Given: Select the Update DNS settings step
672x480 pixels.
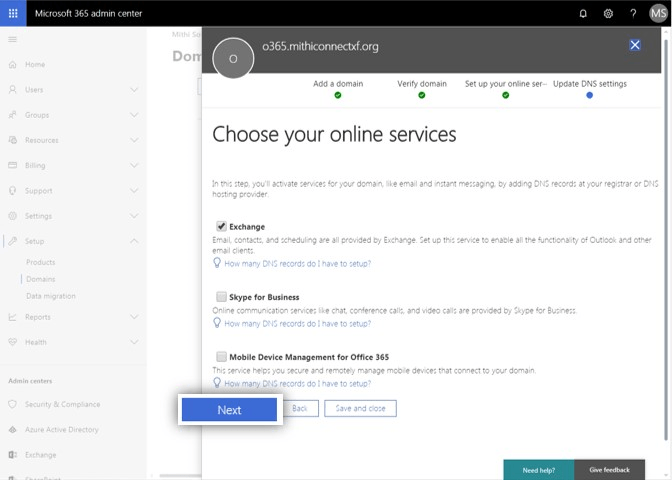Looking at the screenshot, I should pos(589,88).
